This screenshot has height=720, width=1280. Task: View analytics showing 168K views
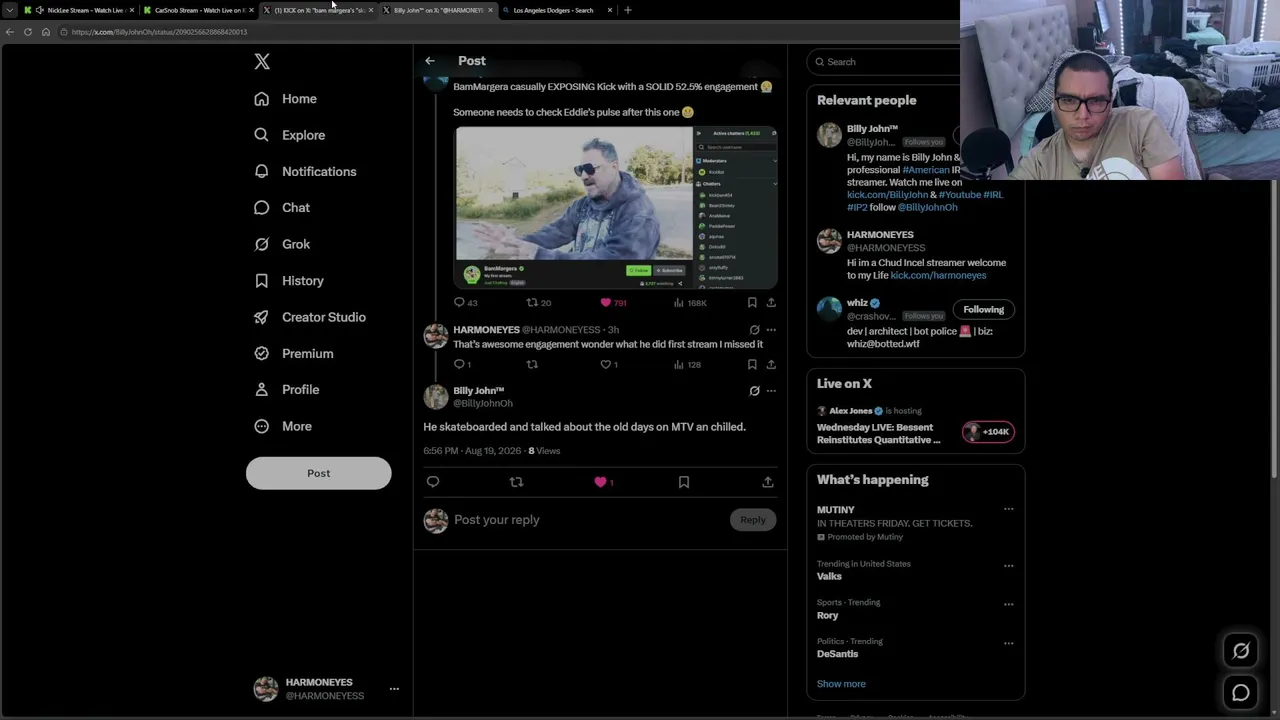pyautogui.click(x=690, y=303)
